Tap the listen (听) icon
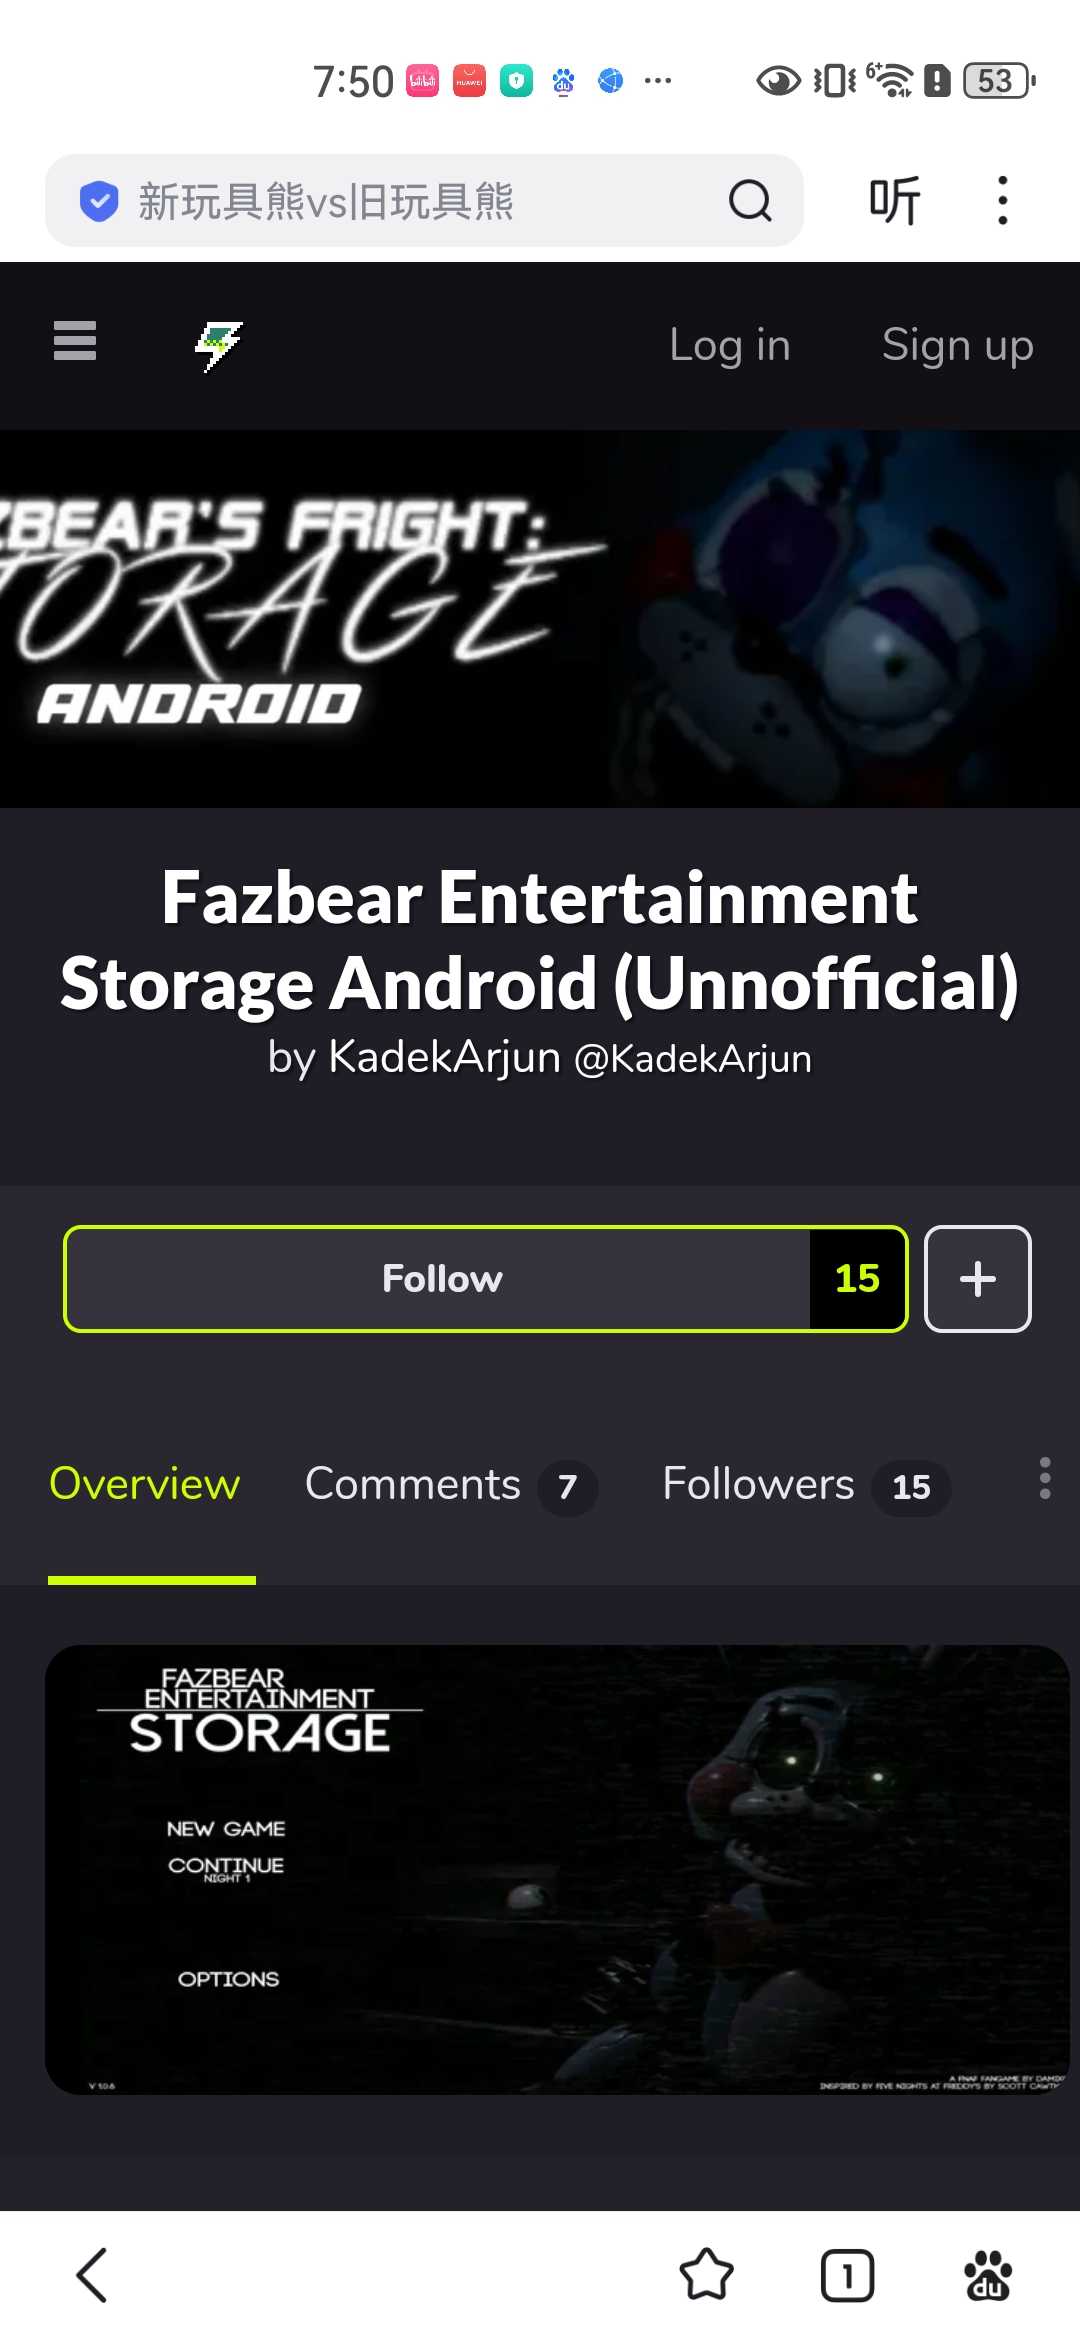1080x2340 pixels. pyautogui.click(x=894, y=201)
